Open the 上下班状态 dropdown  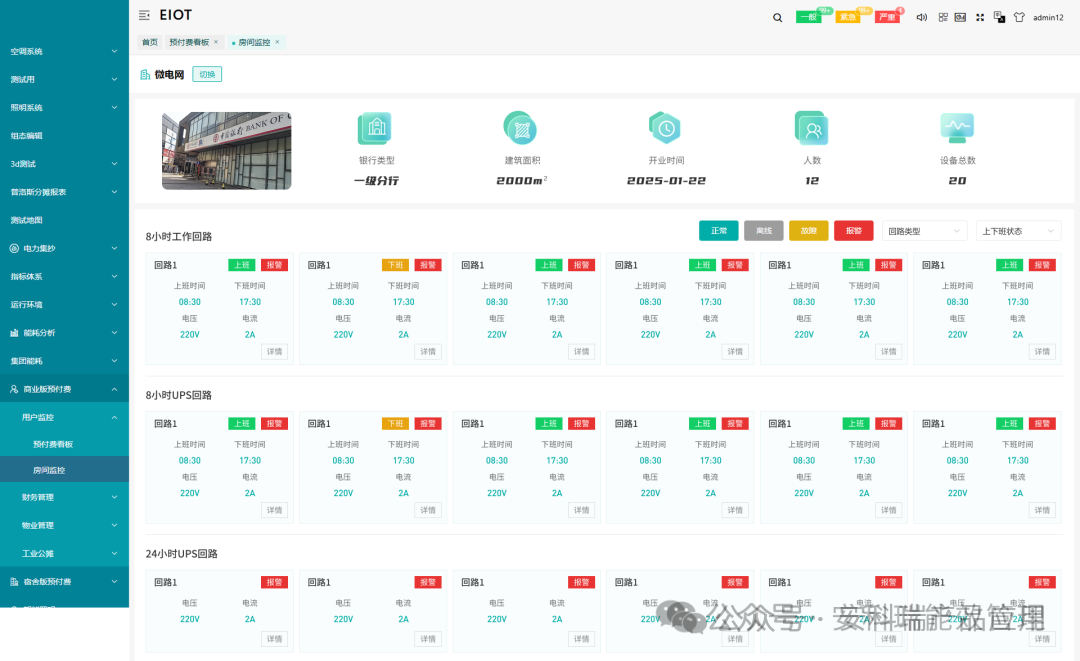pyautogui.click(x=1018, y=231)
